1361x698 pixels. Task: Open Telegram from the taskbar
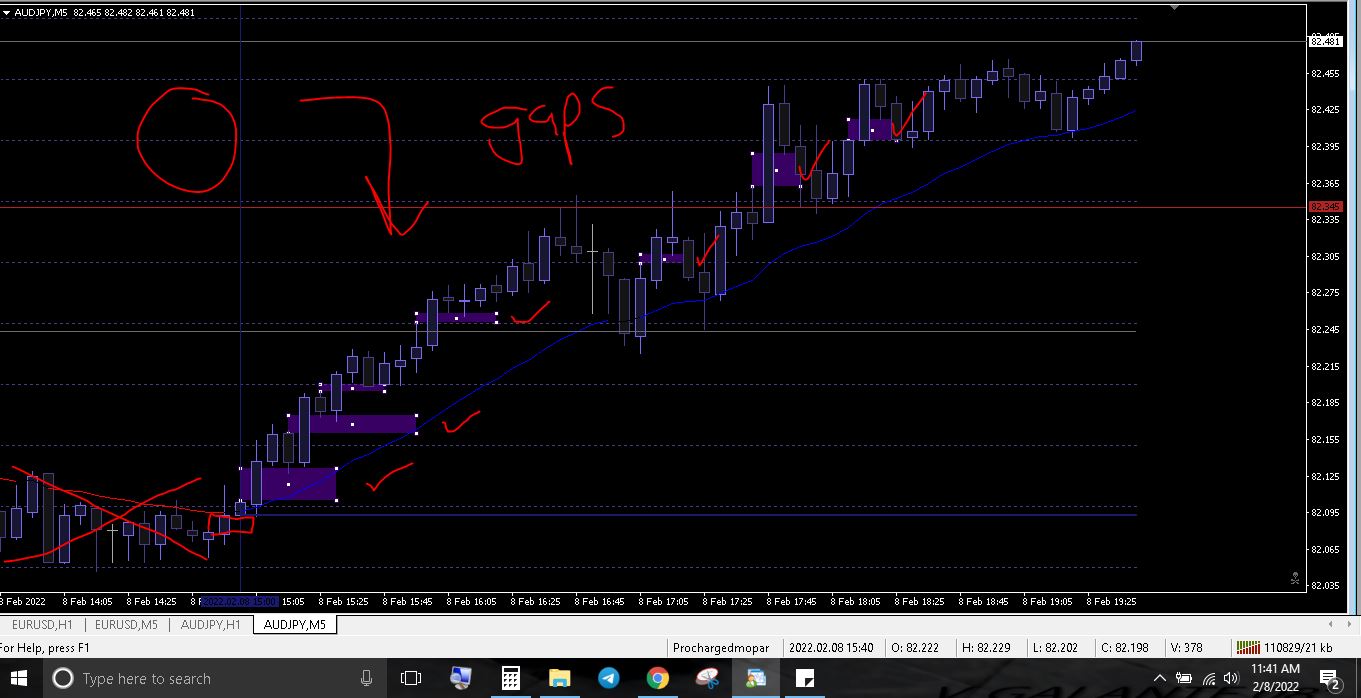(608, 678)
